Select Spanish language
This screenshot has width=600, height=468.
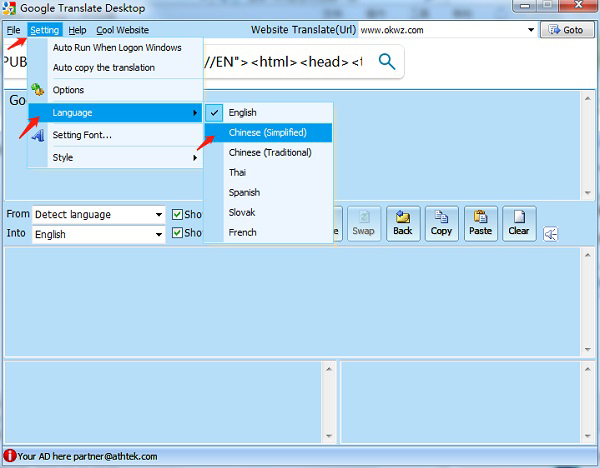coord(268,192)
